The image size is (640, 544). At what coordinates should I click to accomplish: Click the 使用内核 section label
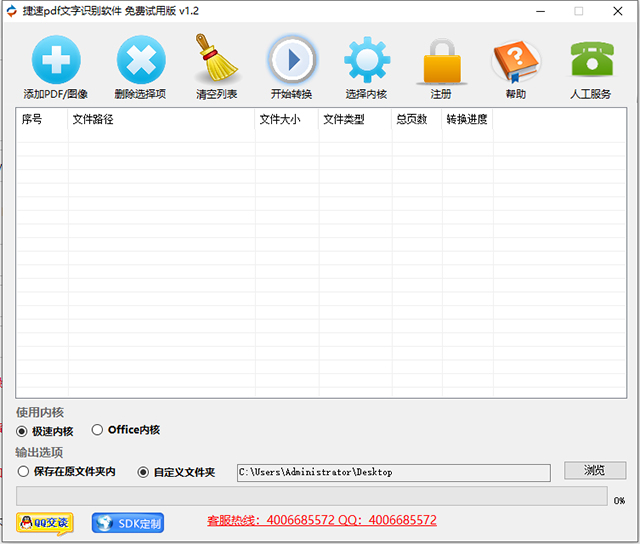coord(40,412)
